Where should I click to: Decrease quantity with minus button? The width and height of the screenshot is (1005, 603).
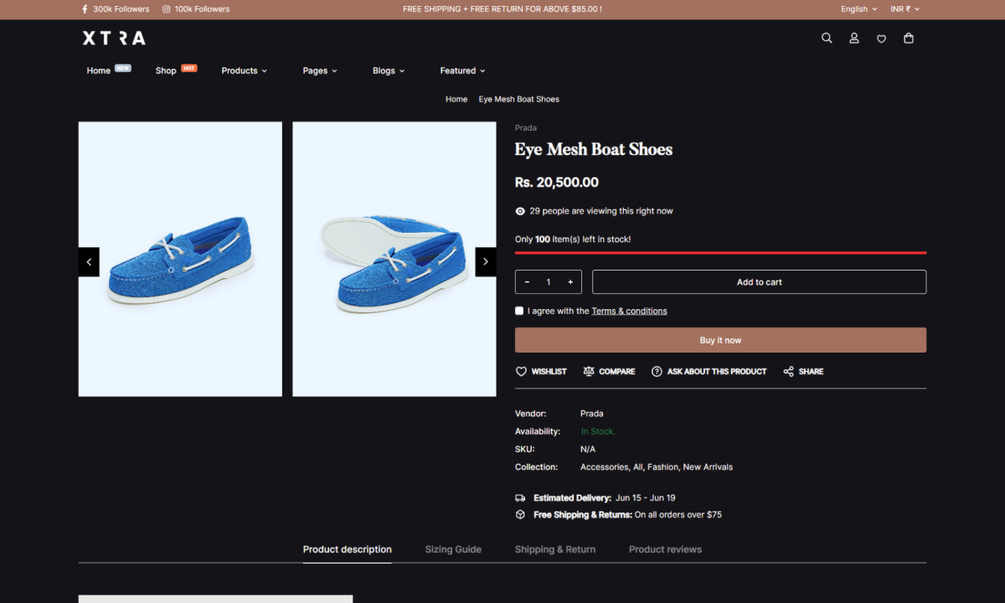click(527, 282)
